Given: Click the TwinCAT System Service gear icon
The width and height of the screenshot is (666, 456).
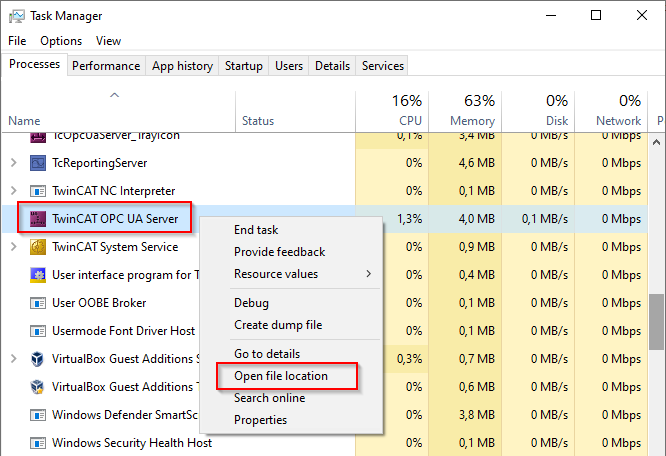Looking at the screenshot, I should (x=38, y=247).
